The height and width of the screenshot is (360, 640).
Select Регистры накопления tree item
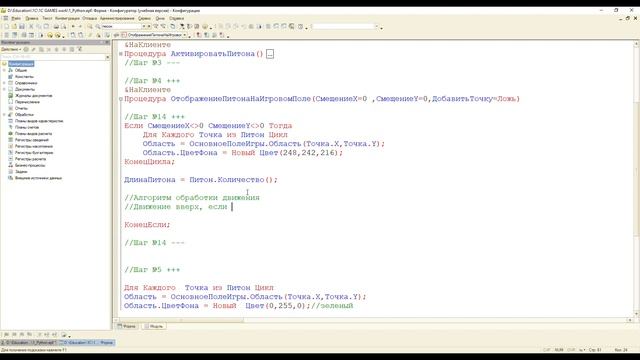pos(34,147)
